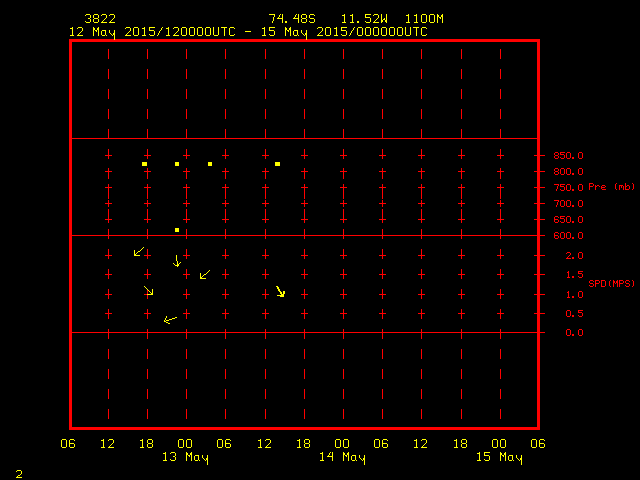Click the southwest wind arrow near 1.5 speed
640x480 pixels.
tap(205, 274)
